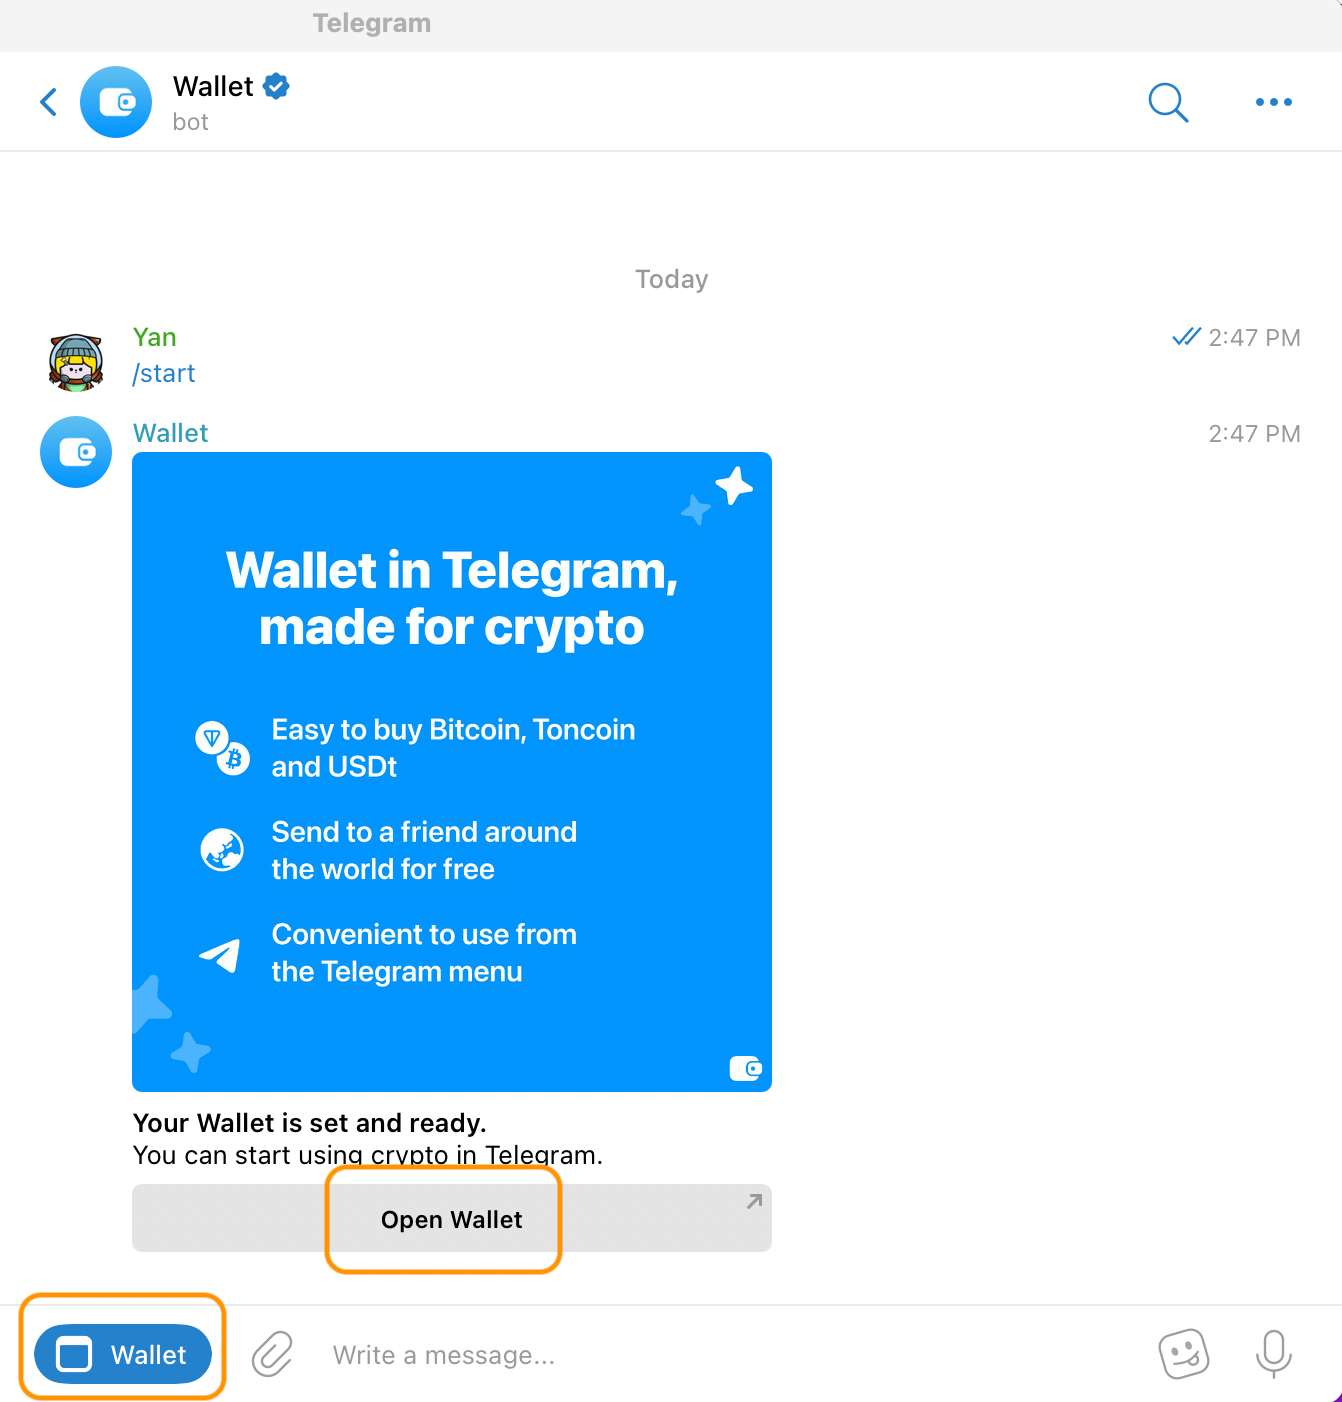Screen dimensions: 1342x1402
Task: Attach a file with the paperclip icon
Action: [x=272, y=1355]
